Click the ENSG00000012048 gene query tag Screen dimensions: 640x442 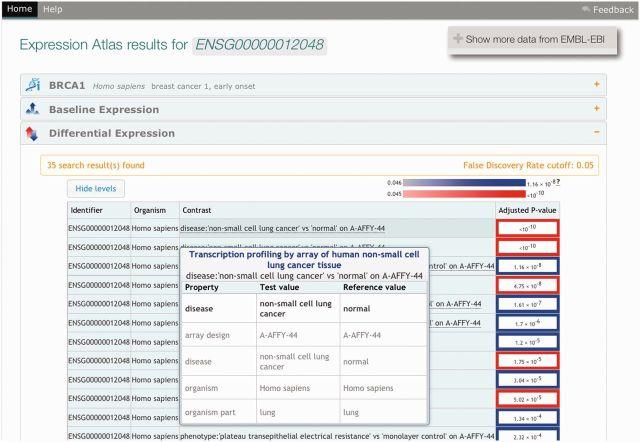coord(260,44)
